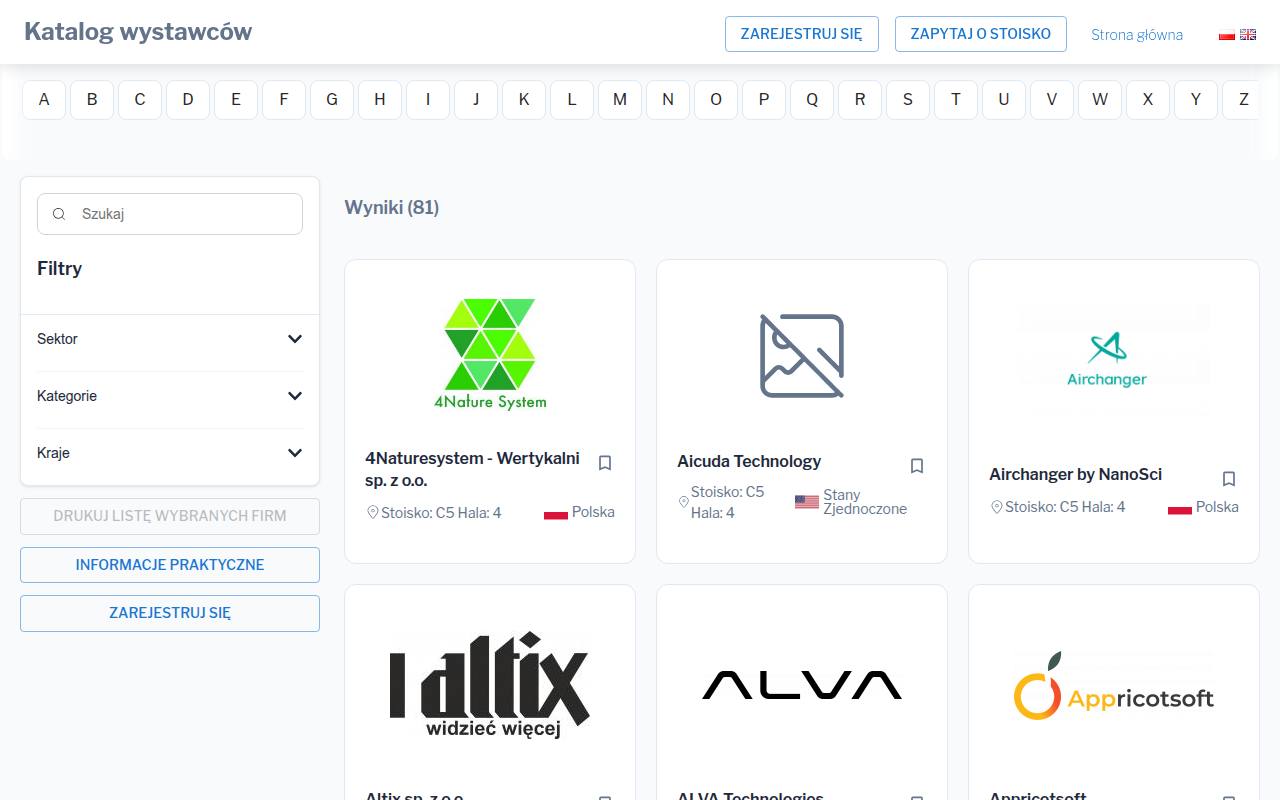
Task: Expand the Kraje filter
Action: 170,453
